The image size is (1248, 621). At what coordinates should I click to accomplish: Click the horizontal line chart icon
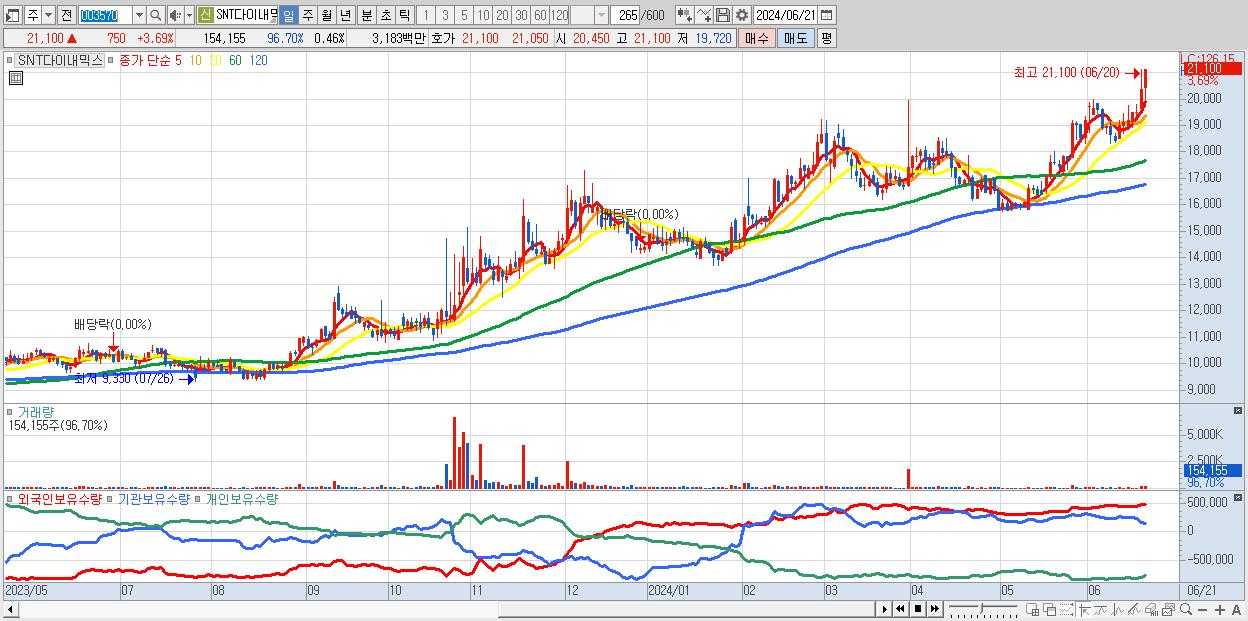(1101, 609)
